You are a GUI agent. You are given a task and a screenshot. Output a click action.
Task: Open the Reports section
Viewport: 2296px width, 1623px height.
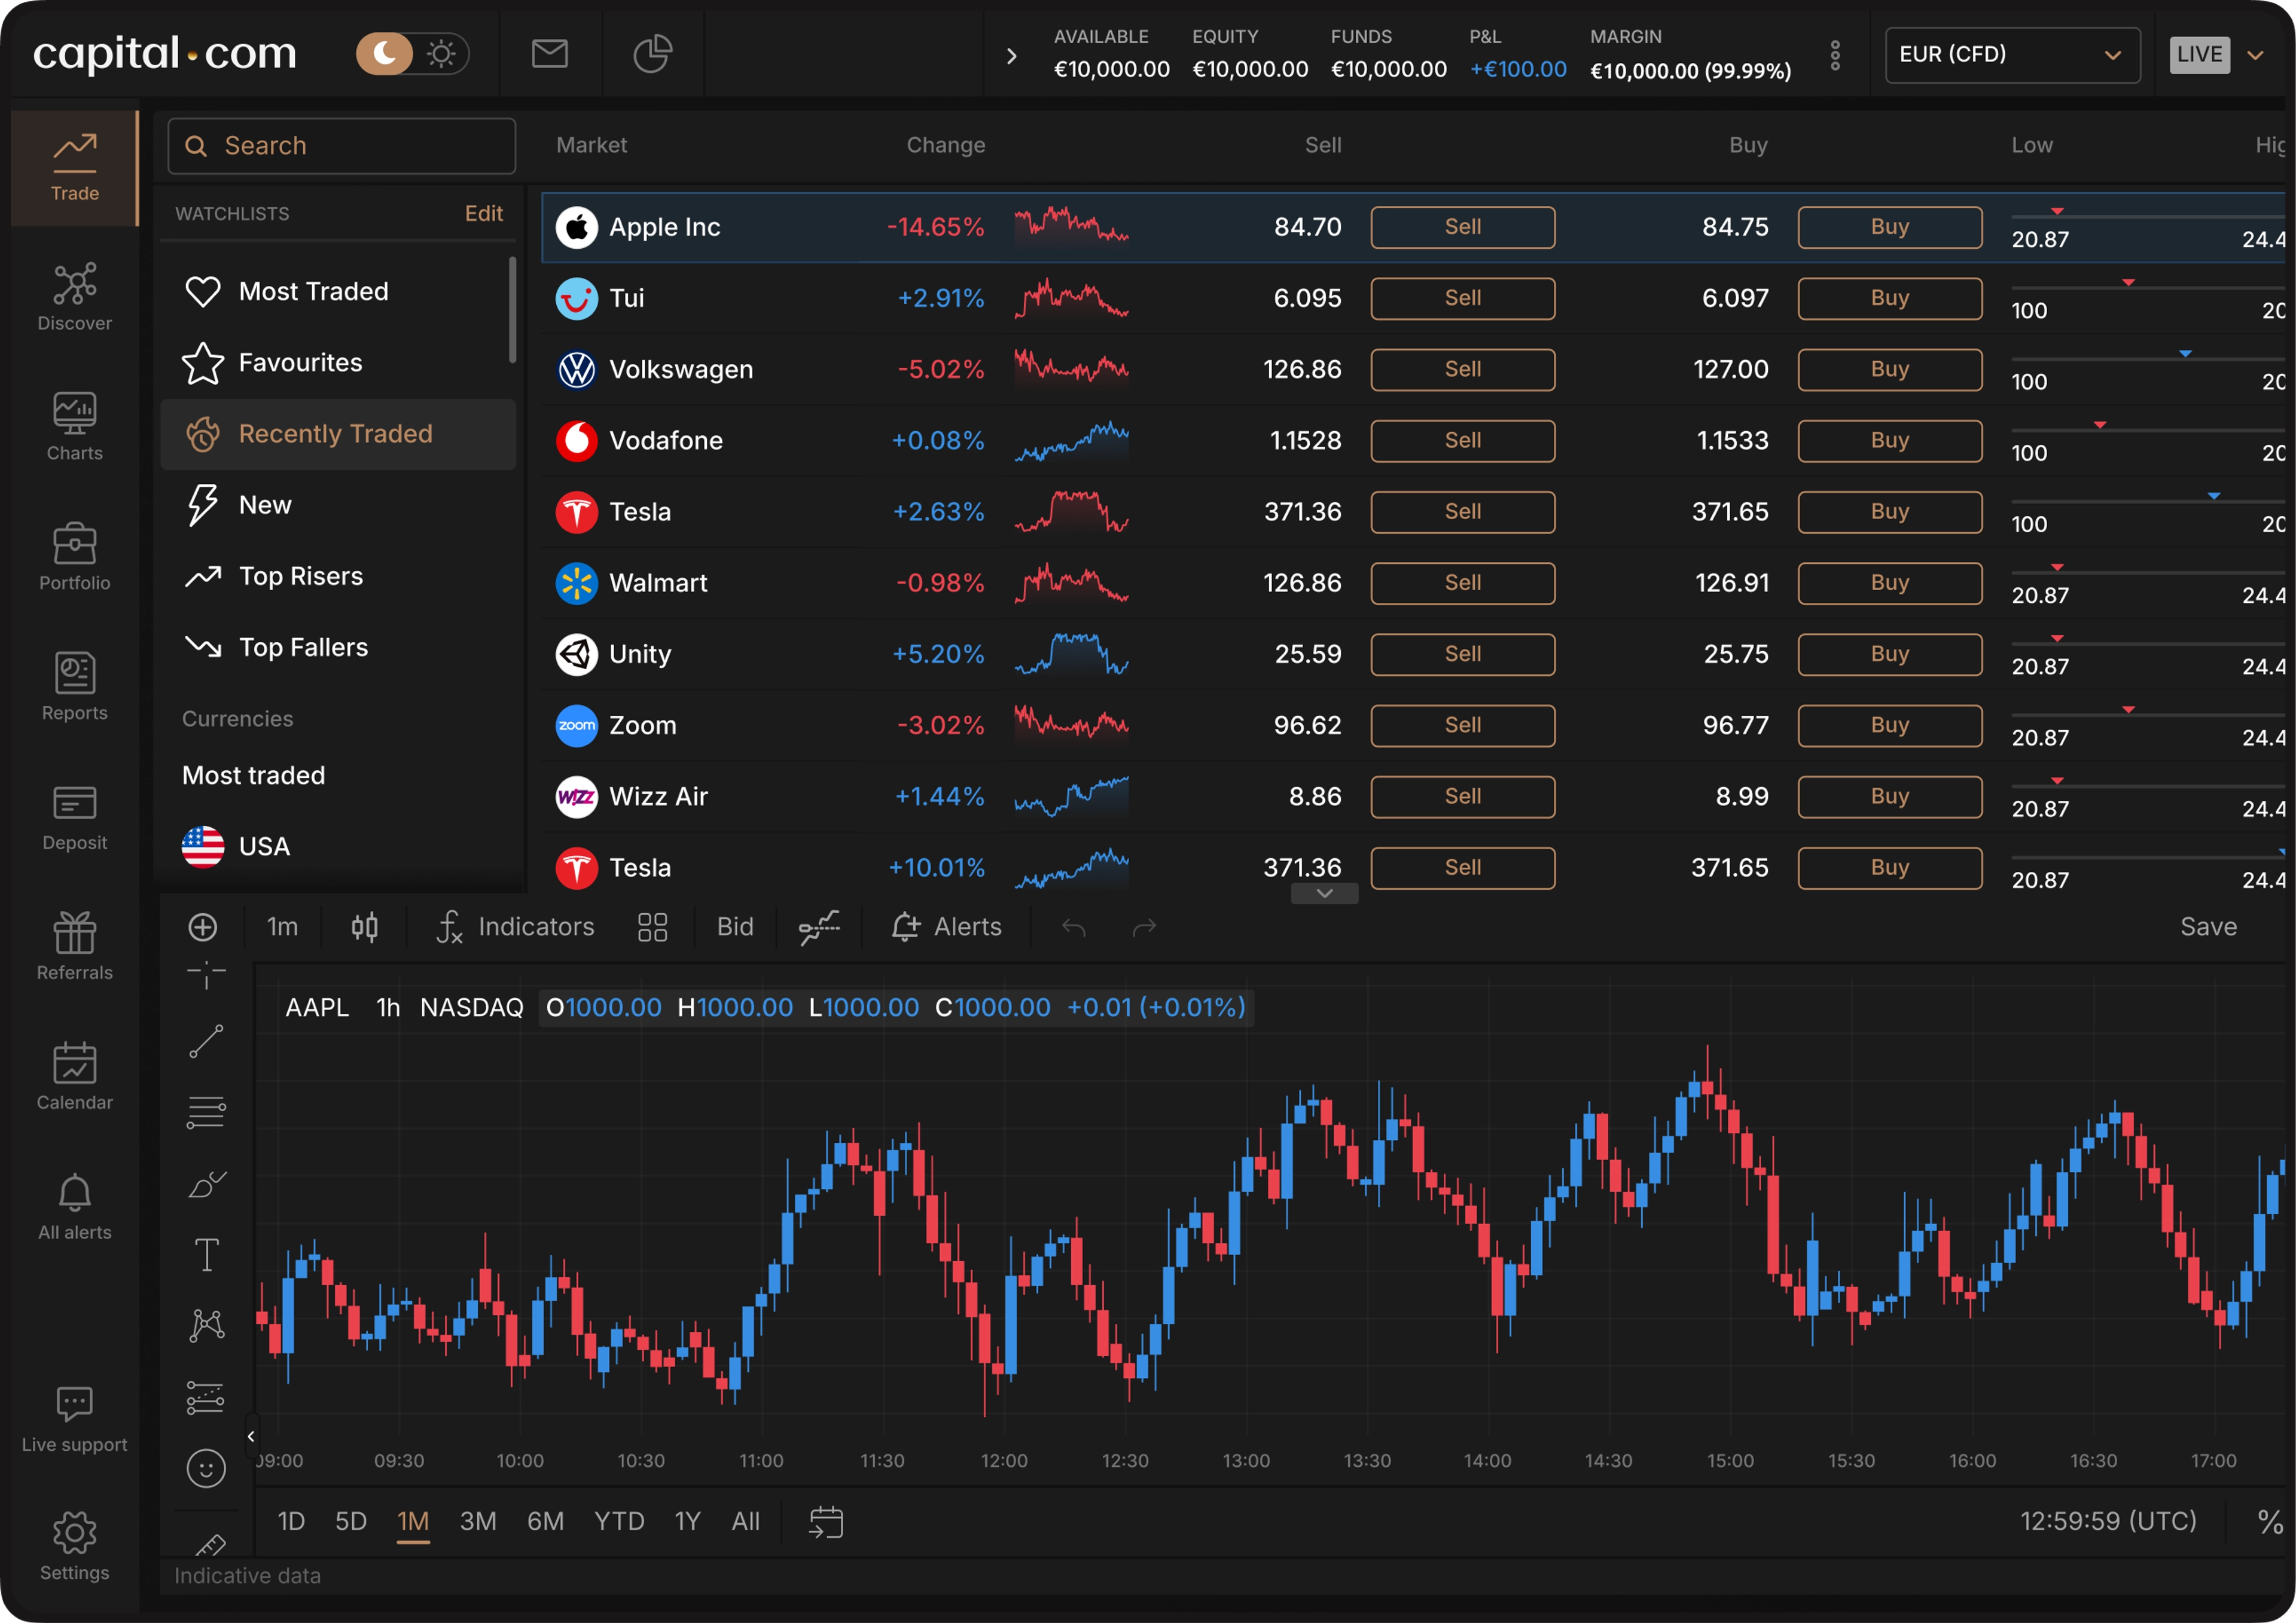[x=75, y=687]
